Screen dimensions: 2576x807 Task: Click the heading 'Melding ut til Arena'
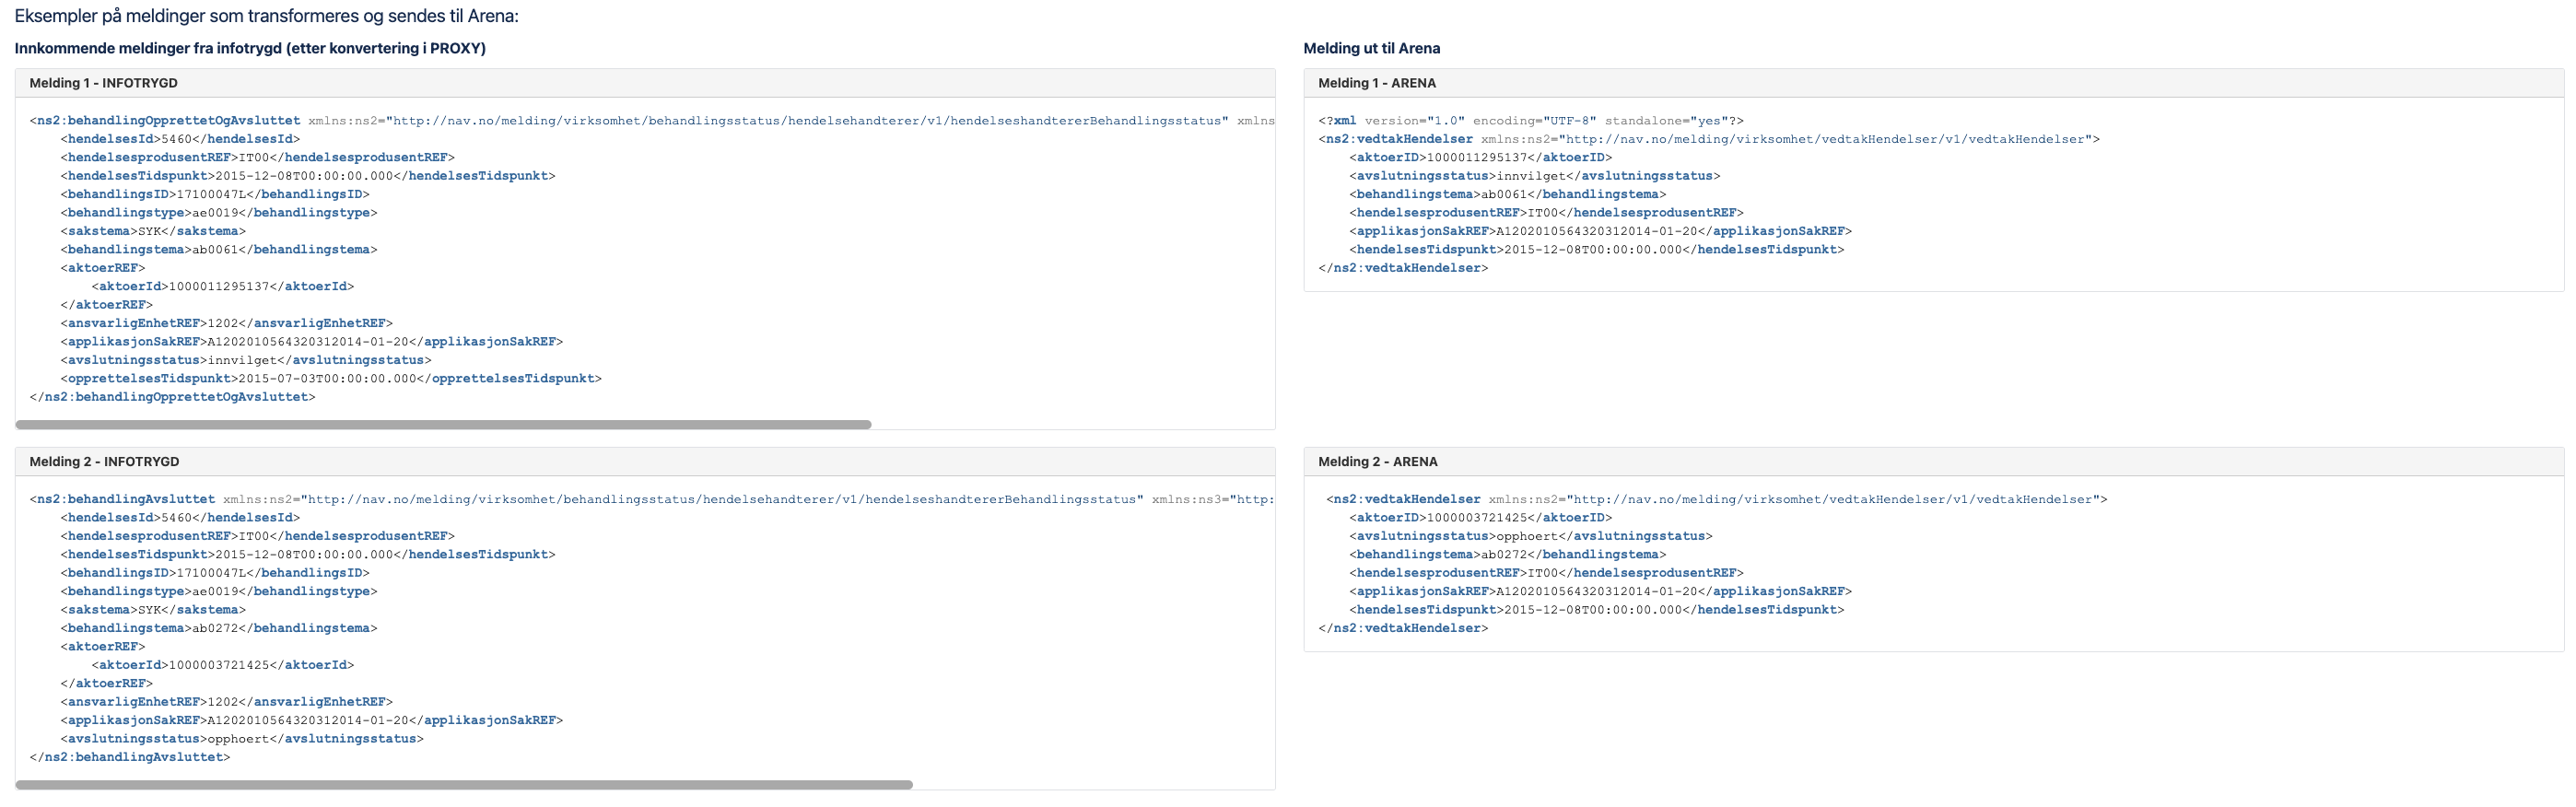1372,48
